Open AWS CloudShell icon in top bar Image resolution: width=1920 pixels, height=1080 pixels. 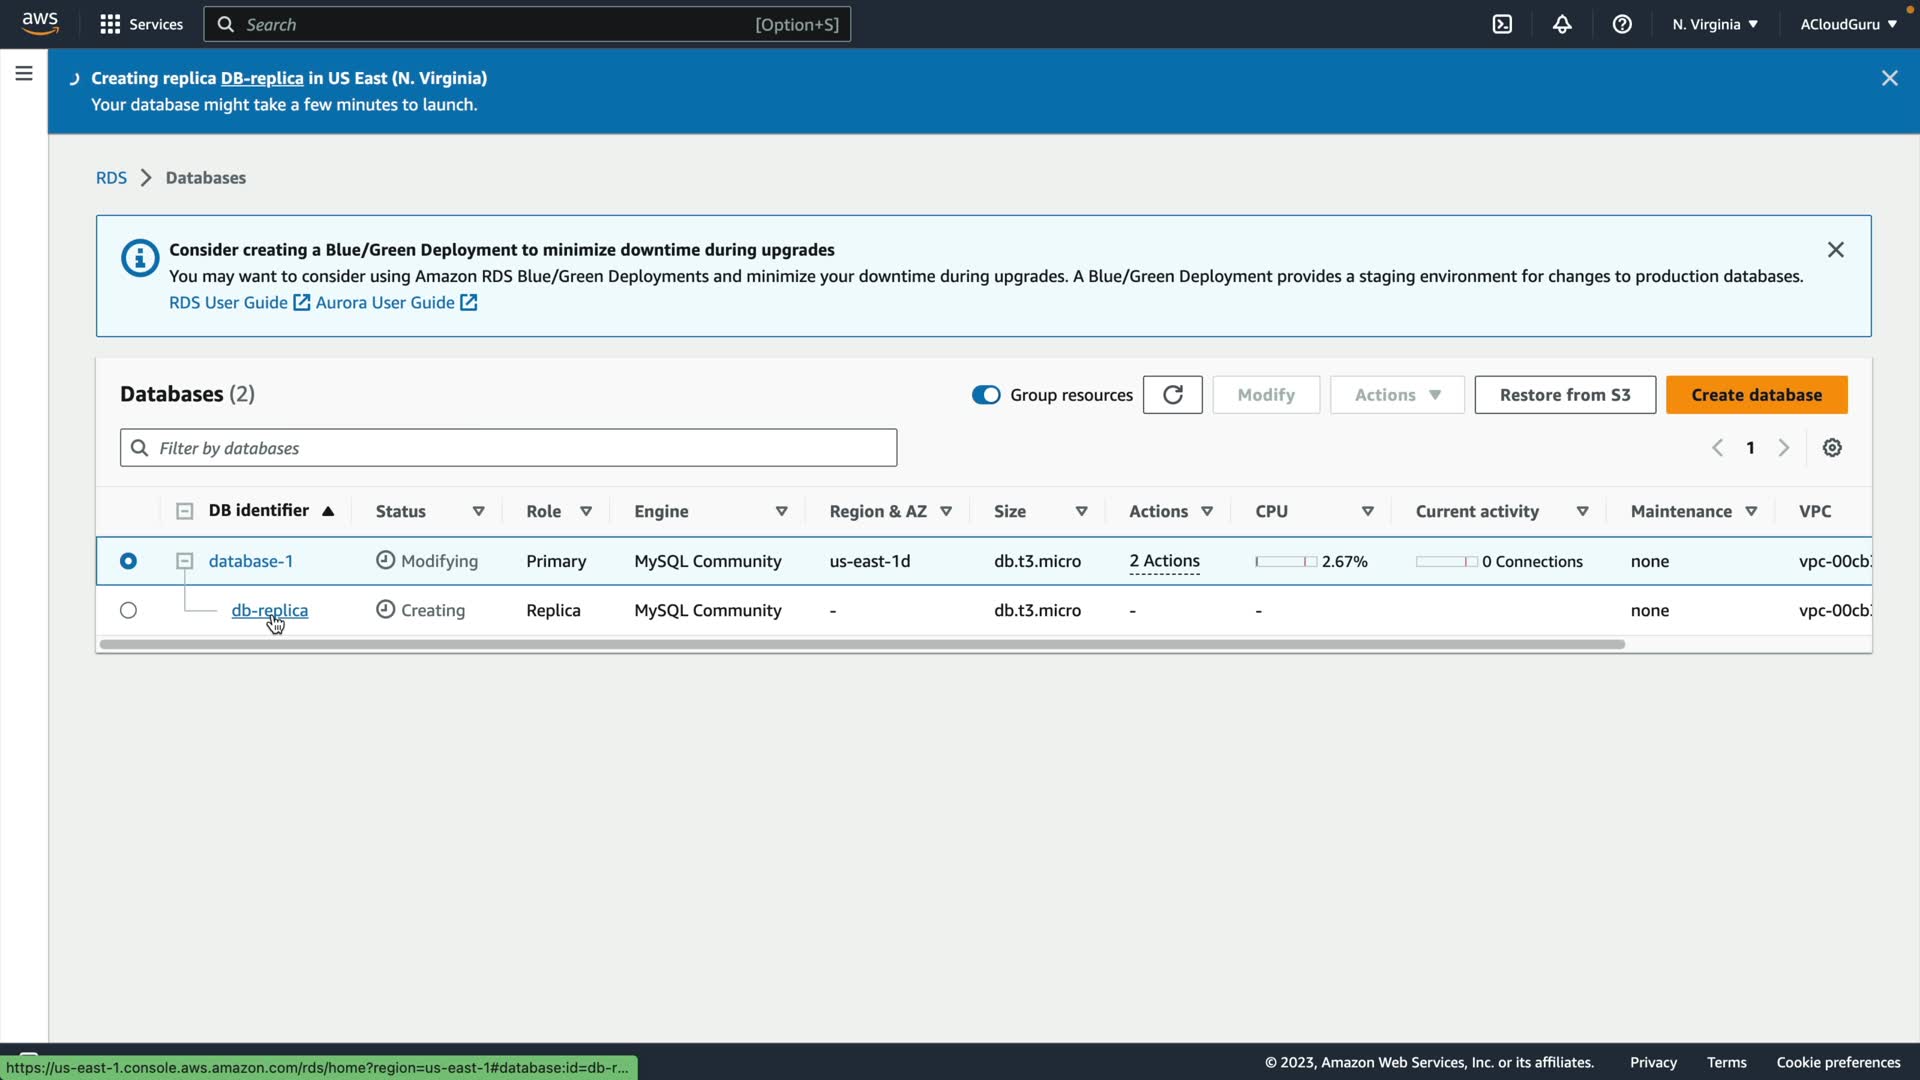coord(1502,24)
